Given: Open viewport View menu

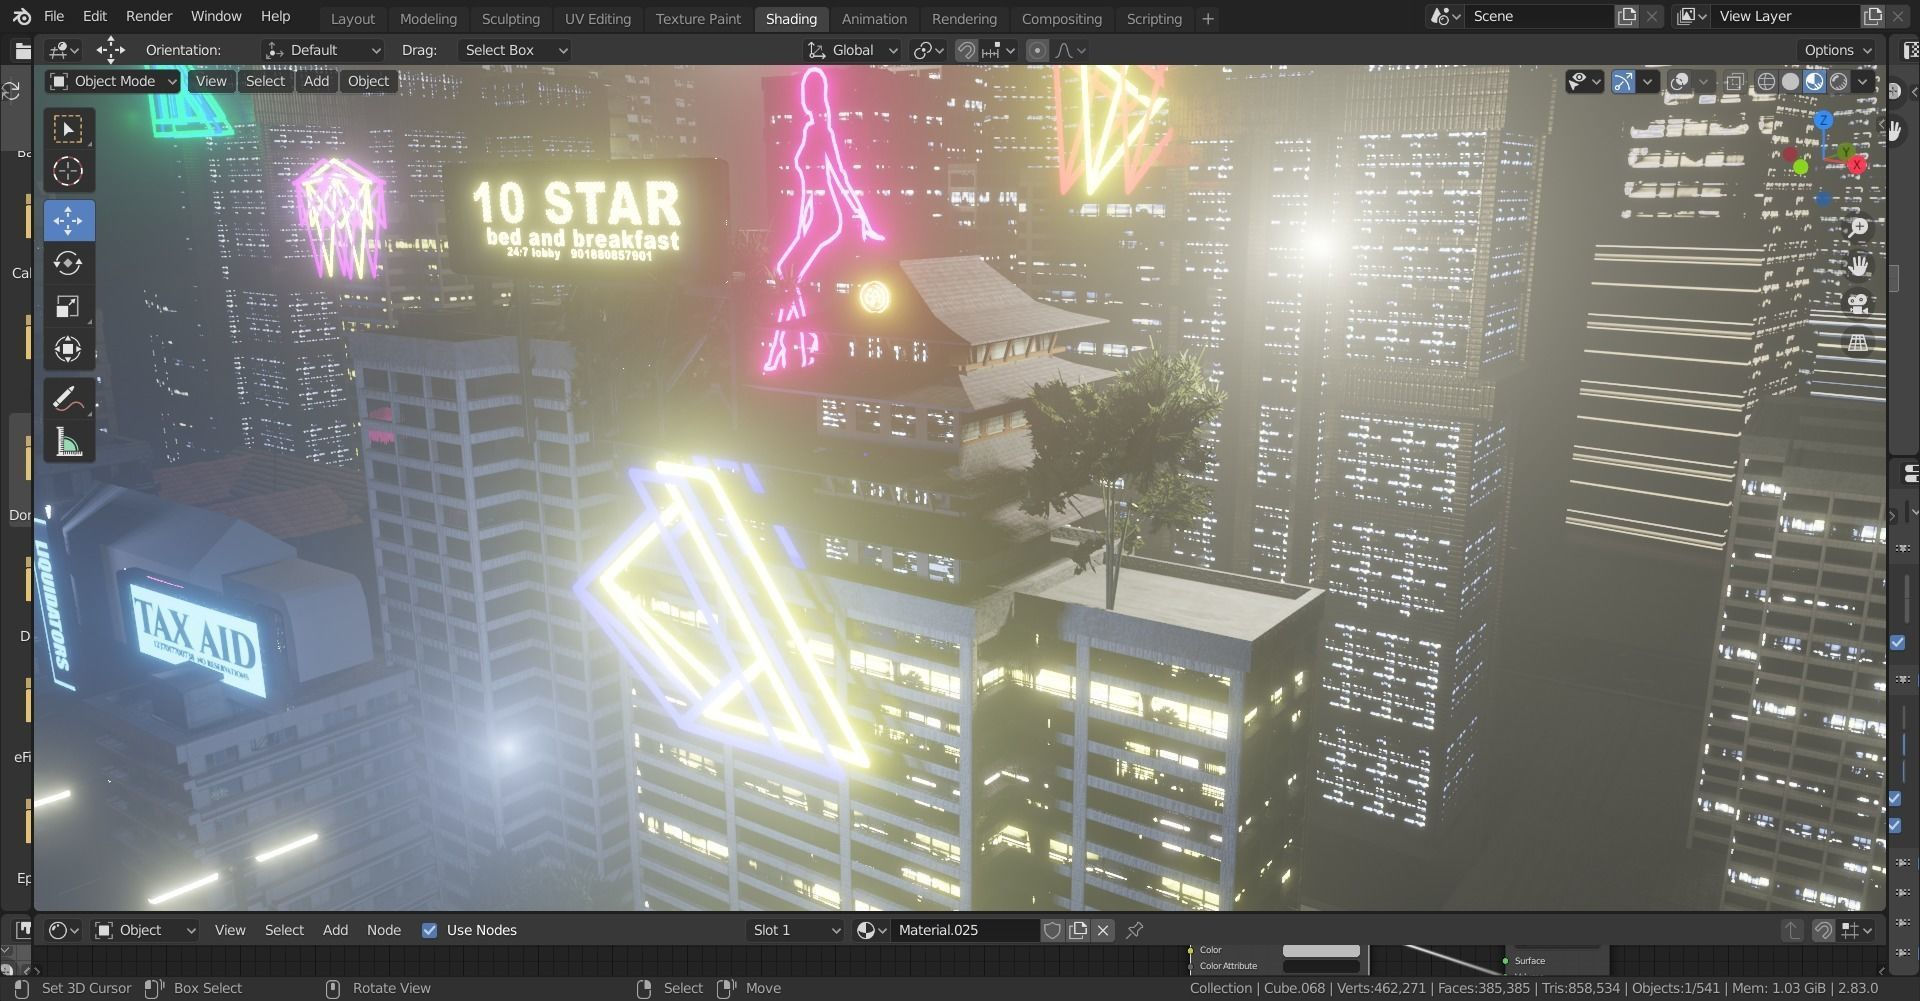Looking at the screenshot, I should click(x=211, y=81).
